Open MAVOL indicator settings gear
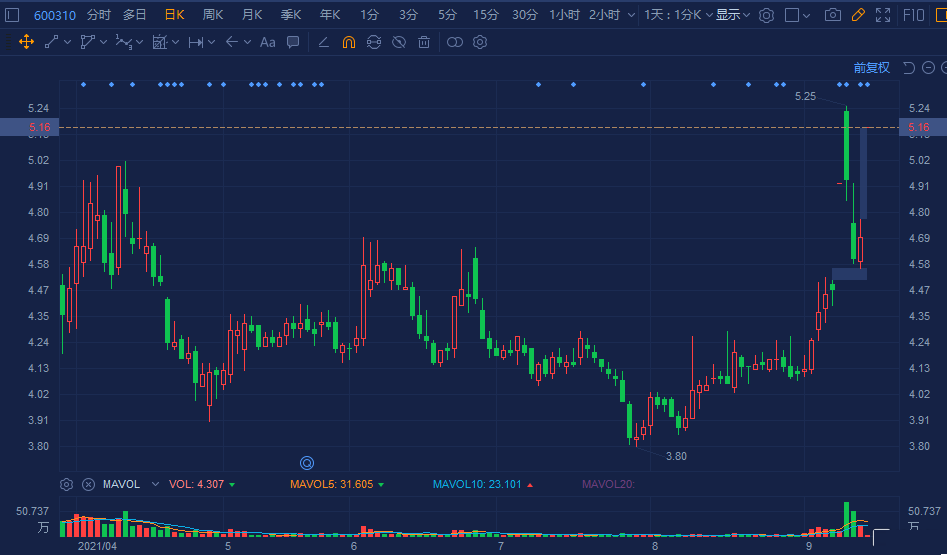The image size is (947, 555). pyautogui.click(x=66, y=484)
